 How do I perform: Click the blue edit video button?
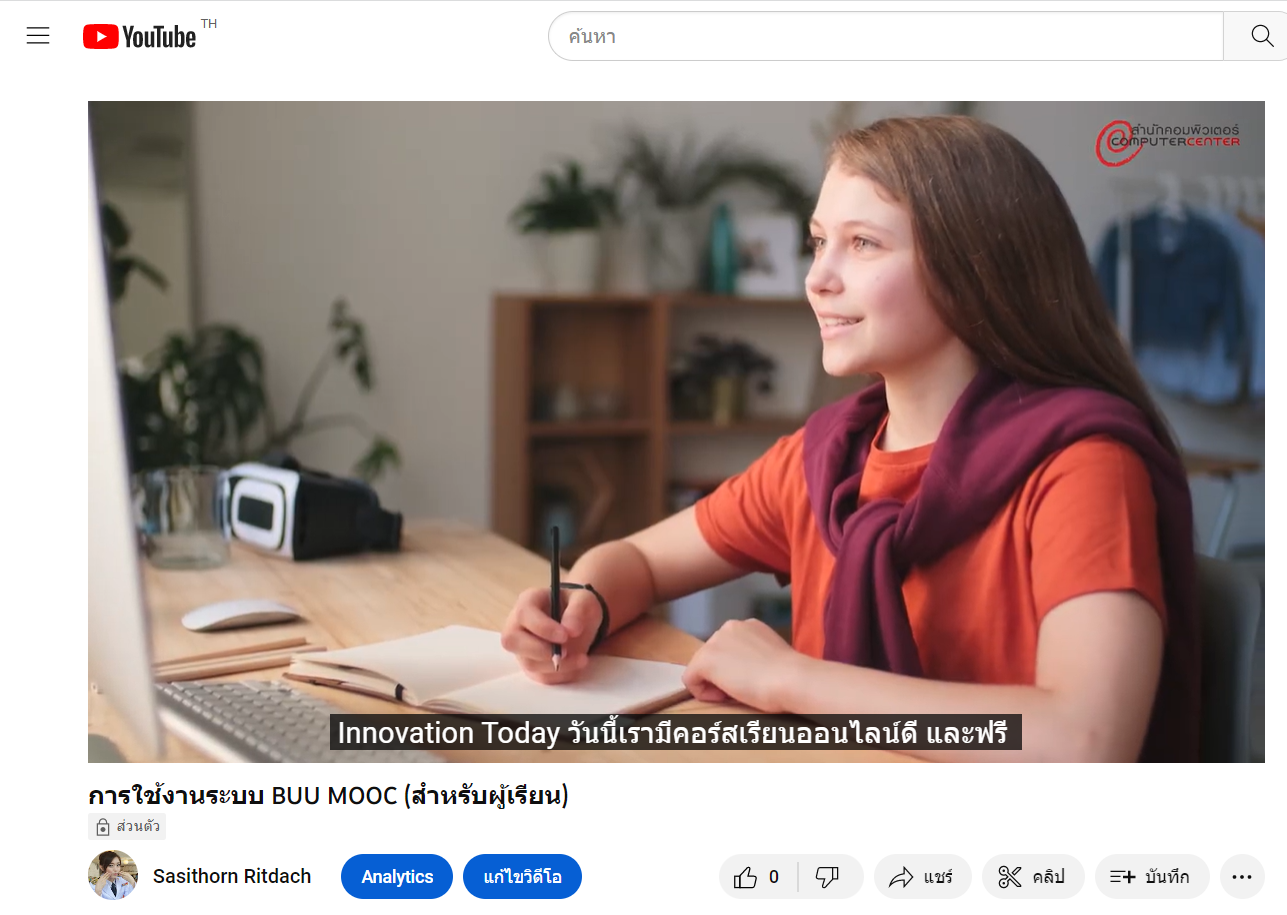522,877
